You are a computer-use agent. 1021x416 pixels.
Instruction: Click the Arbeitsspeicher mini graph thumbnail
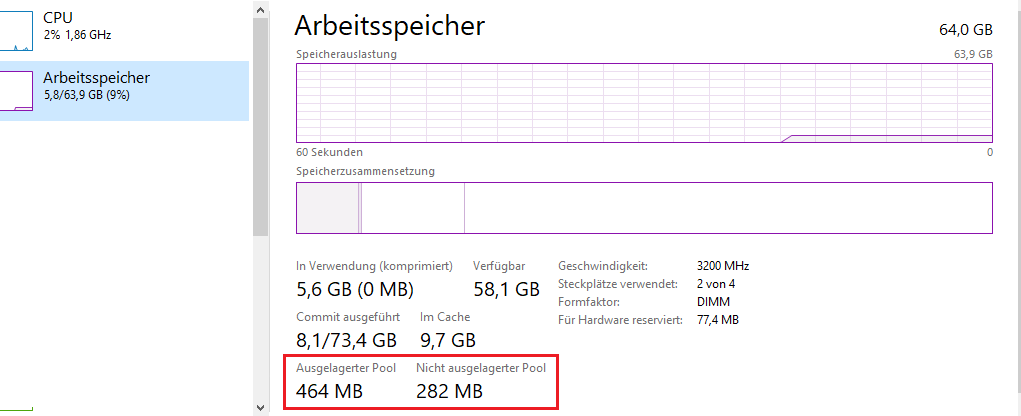[16, 91]
